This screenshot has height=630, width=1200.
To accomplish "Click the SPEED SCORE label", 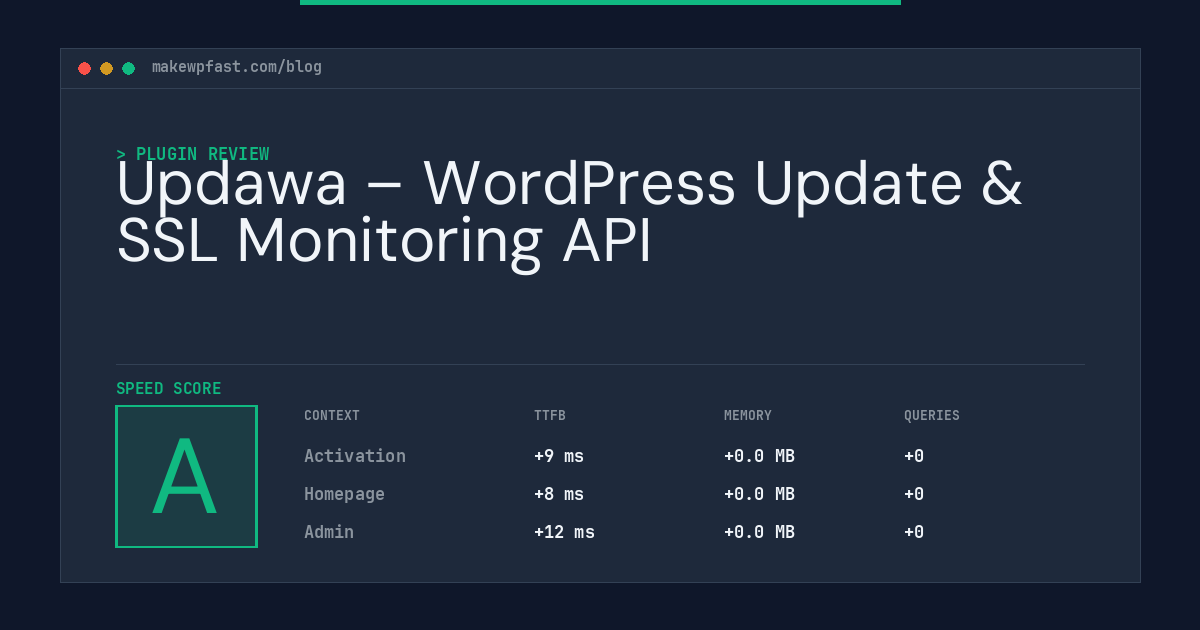I will (x=169, y=389).
